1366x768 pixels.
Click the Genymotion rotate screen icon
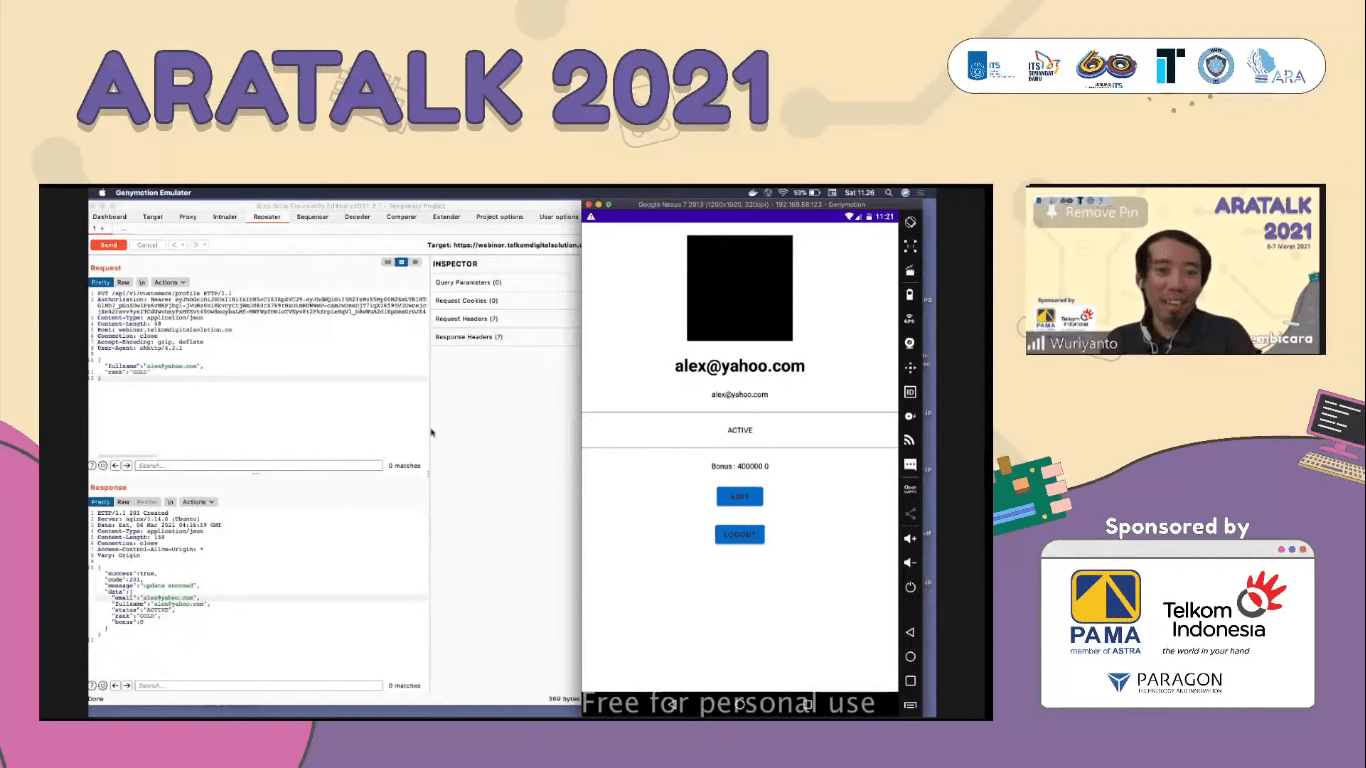click(910, 222)
